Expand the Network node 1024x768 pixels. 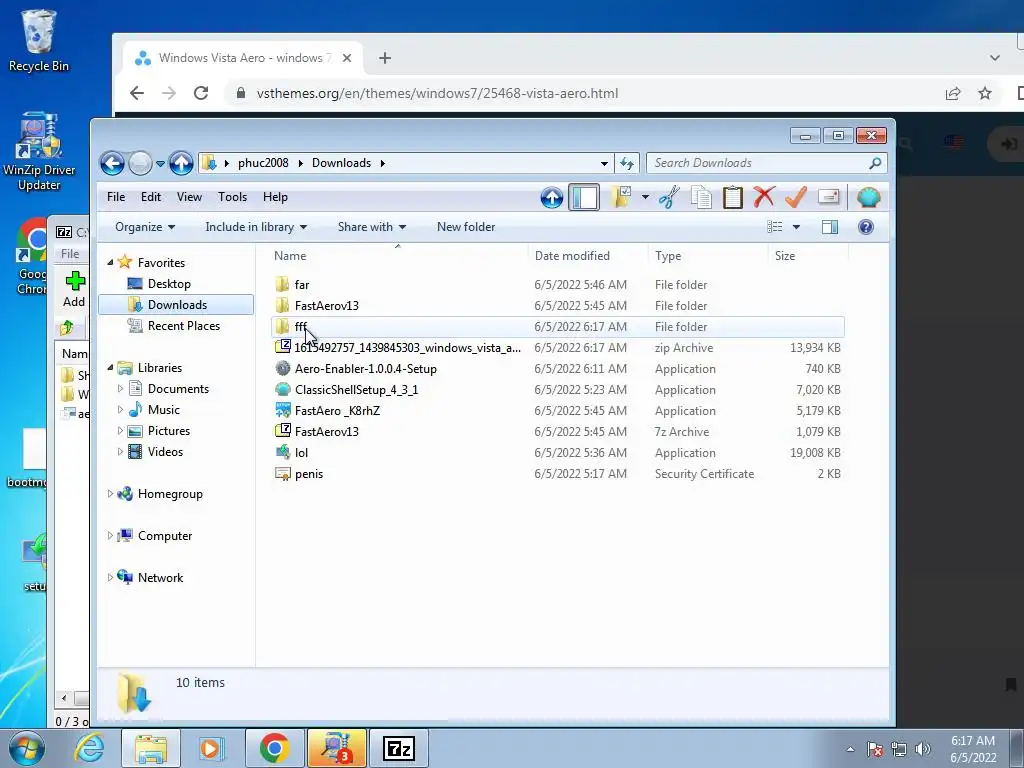point(110,577)
